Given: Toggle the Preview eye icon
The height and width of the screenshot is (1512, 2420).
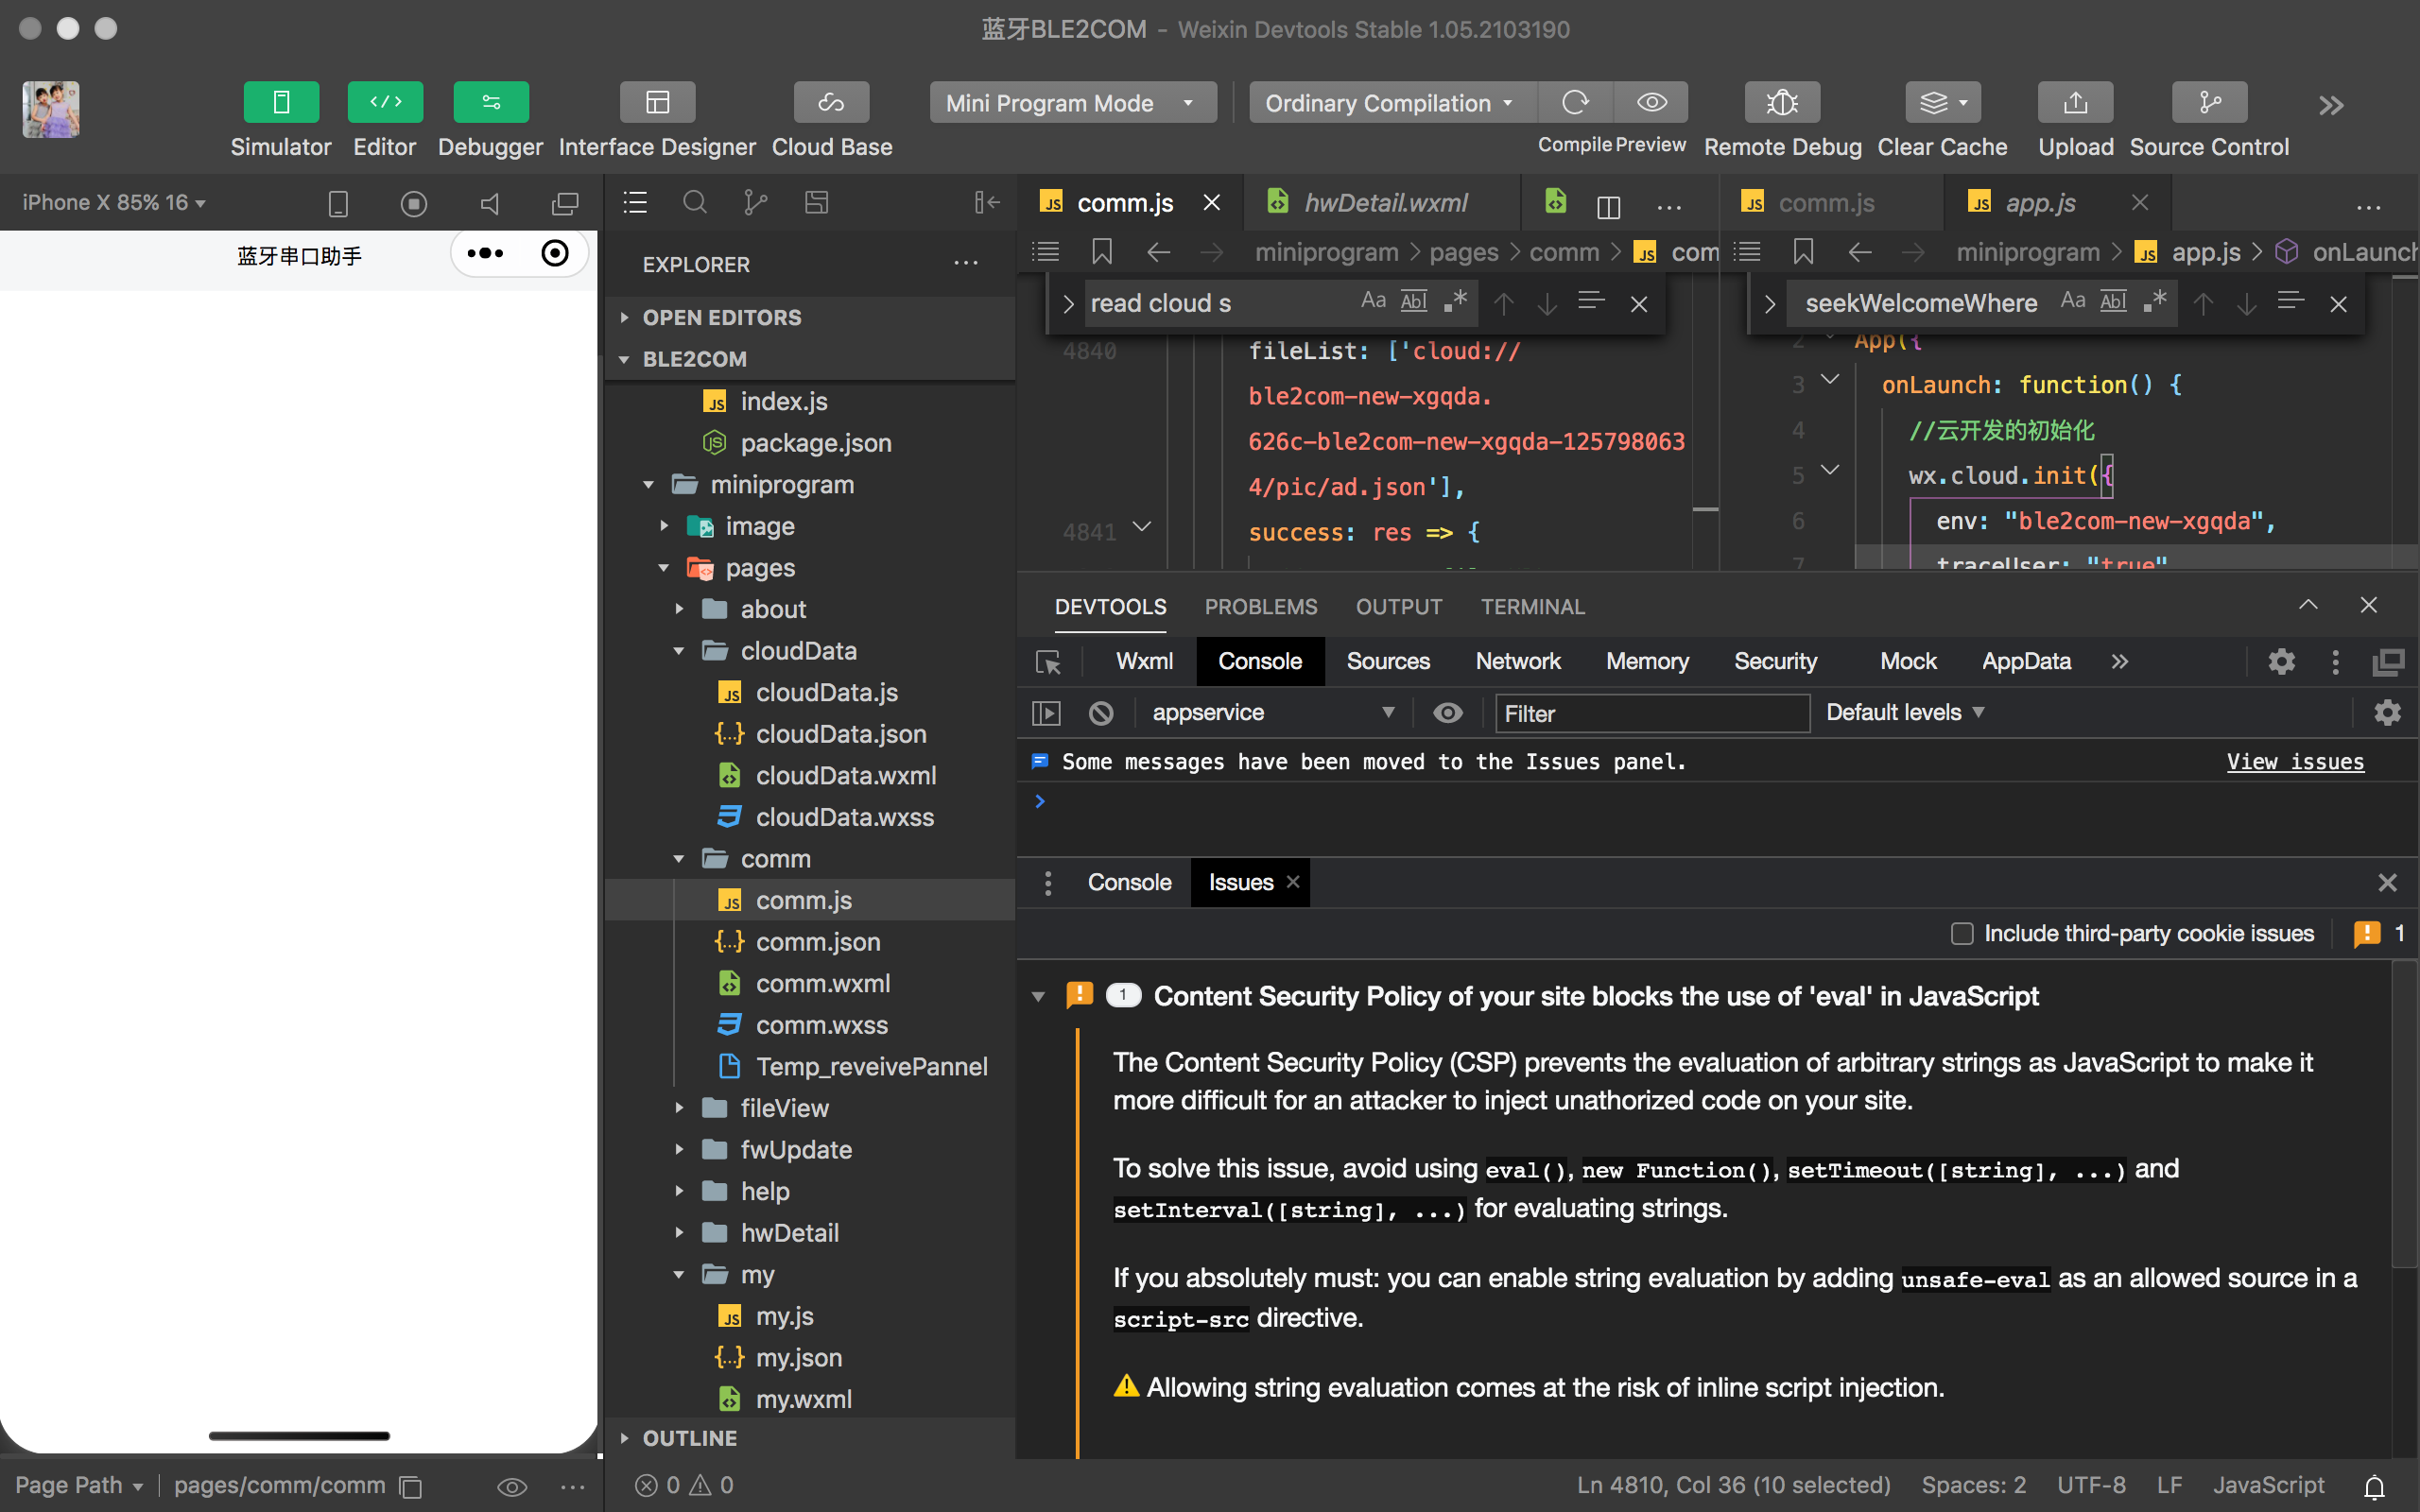Looking at the screenshot, I should (1651, 102).
